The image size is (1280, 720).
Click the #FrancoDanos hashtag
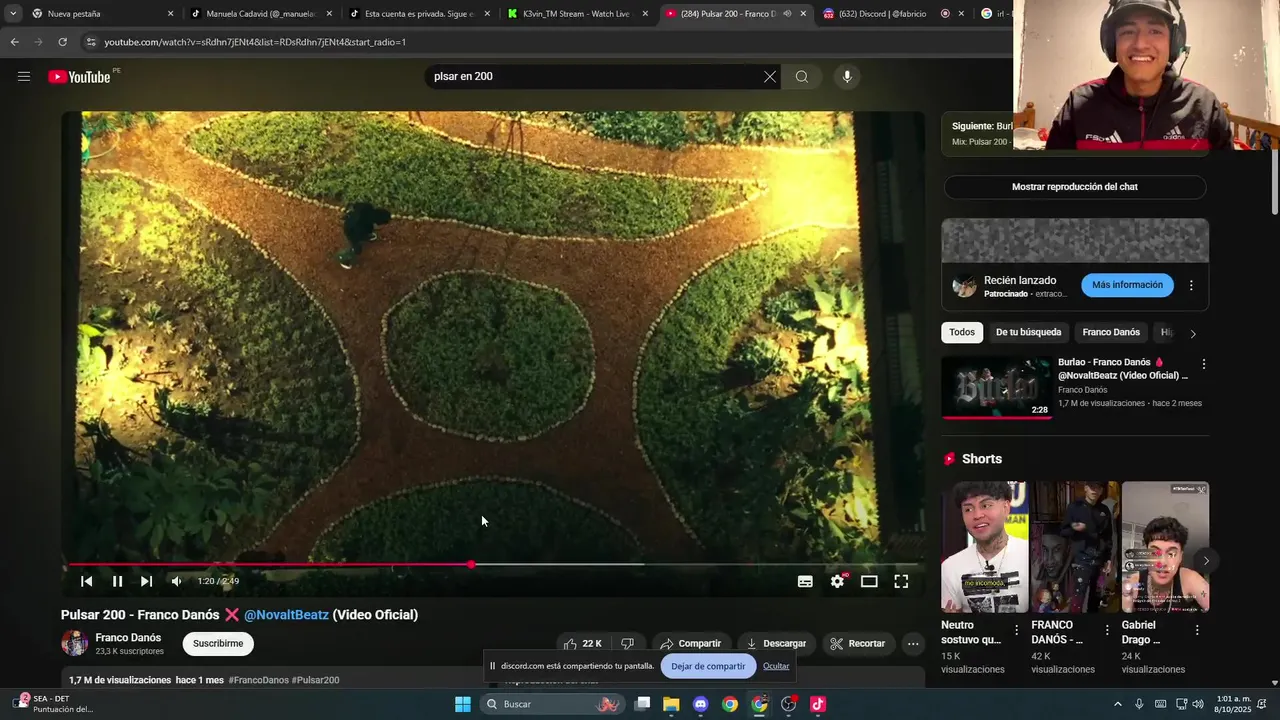click(258, 680)
